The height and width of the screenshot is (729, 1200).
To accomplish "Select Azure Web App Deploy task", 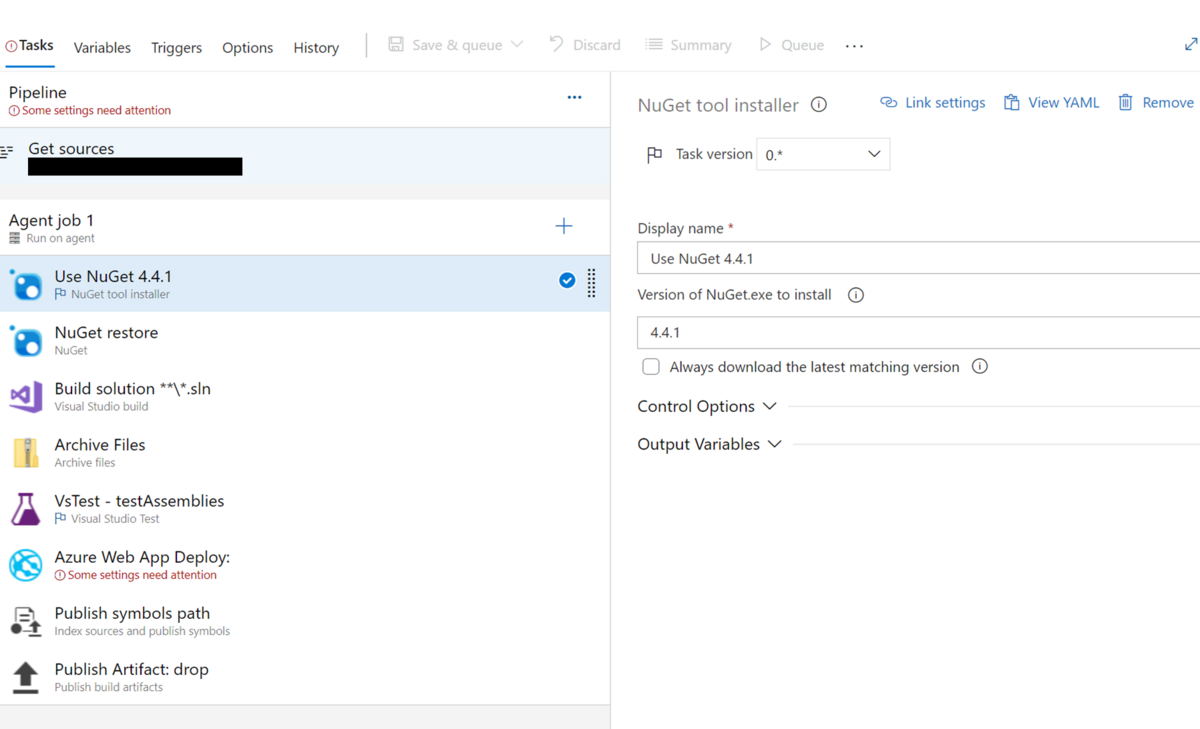I will (x=305, y=564).
